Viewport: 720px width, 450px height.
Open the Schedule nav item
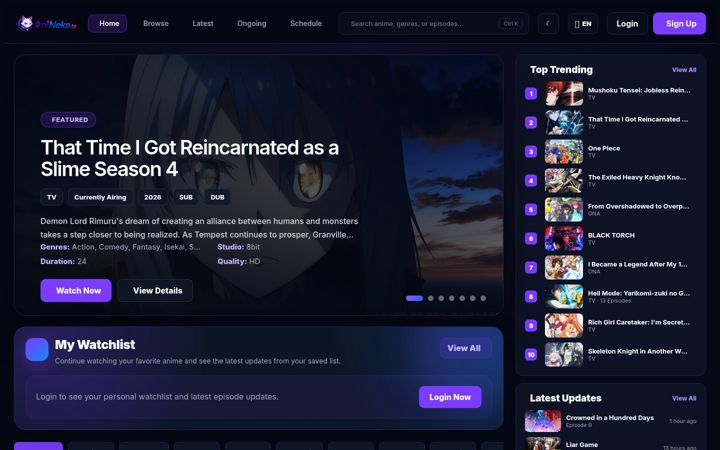(306, 23)
